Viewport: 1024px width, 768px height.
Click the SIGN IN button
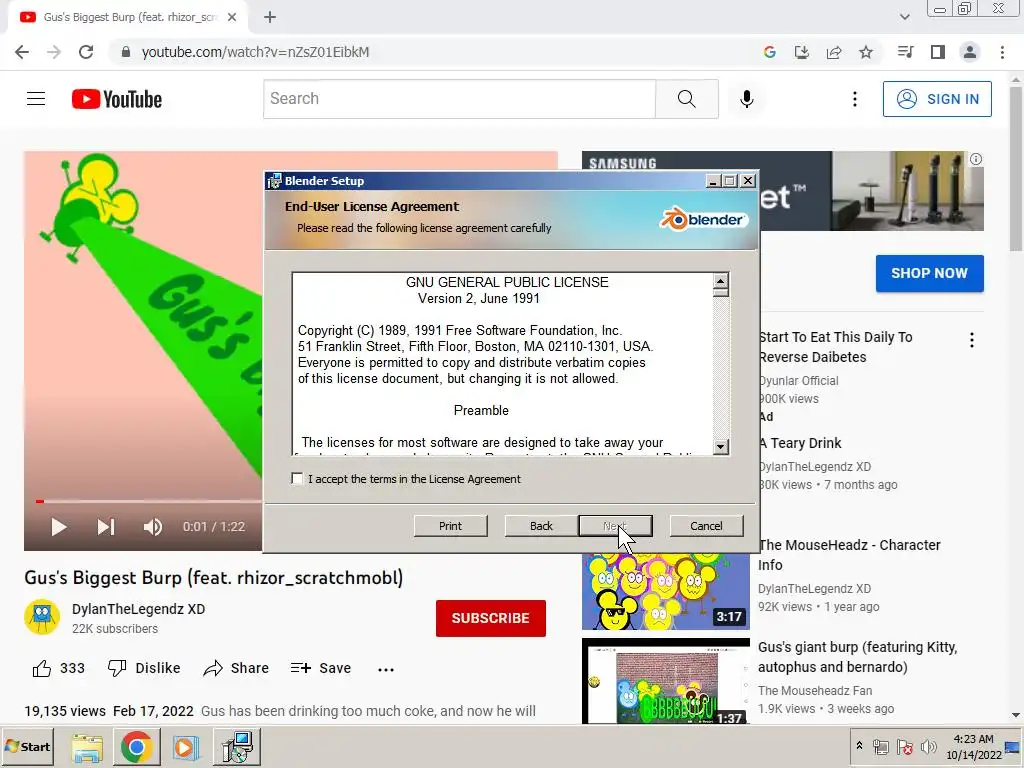click(937, 99)
